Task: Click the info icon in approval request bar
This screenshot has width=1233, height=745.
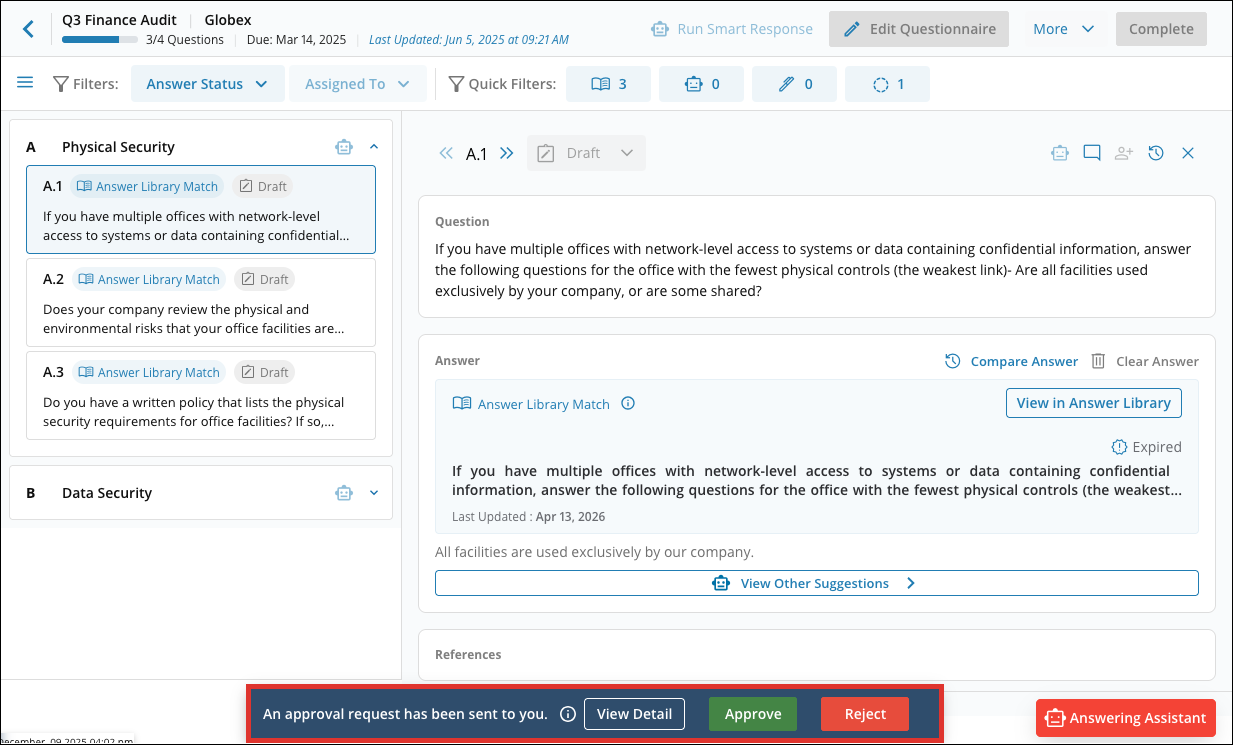Action: pos(567,714)
